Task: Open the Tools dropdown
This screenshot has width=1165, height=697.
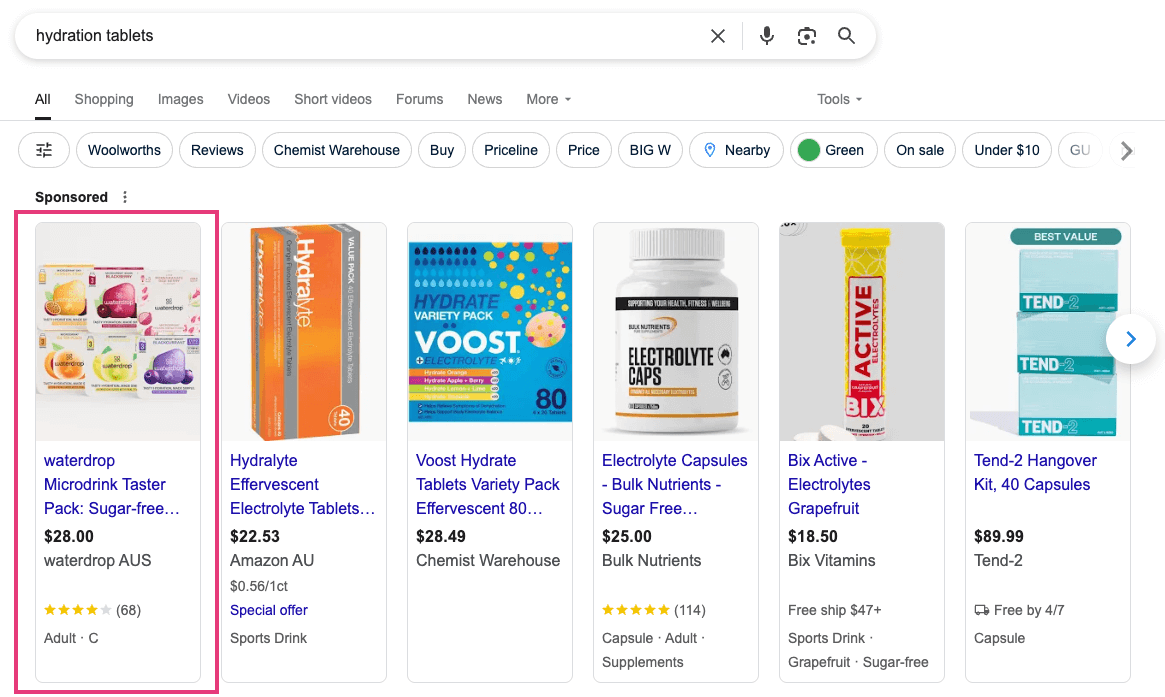Action: pos(839,99)
